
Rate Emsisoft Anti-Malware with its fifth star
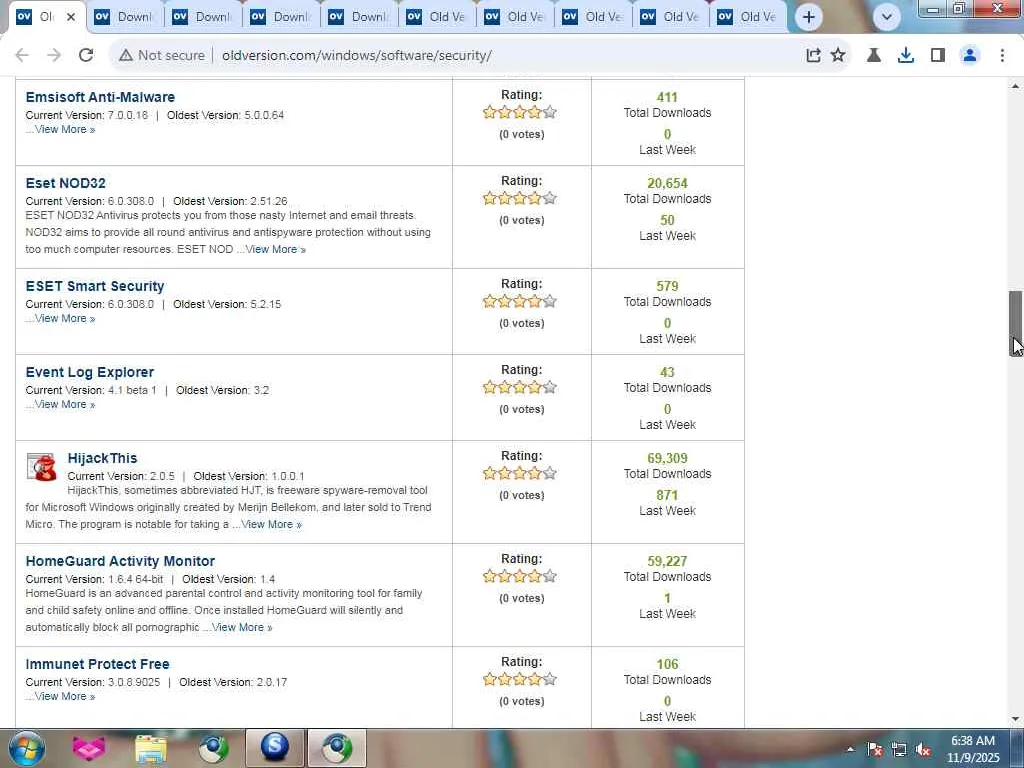tap(550, 112)
